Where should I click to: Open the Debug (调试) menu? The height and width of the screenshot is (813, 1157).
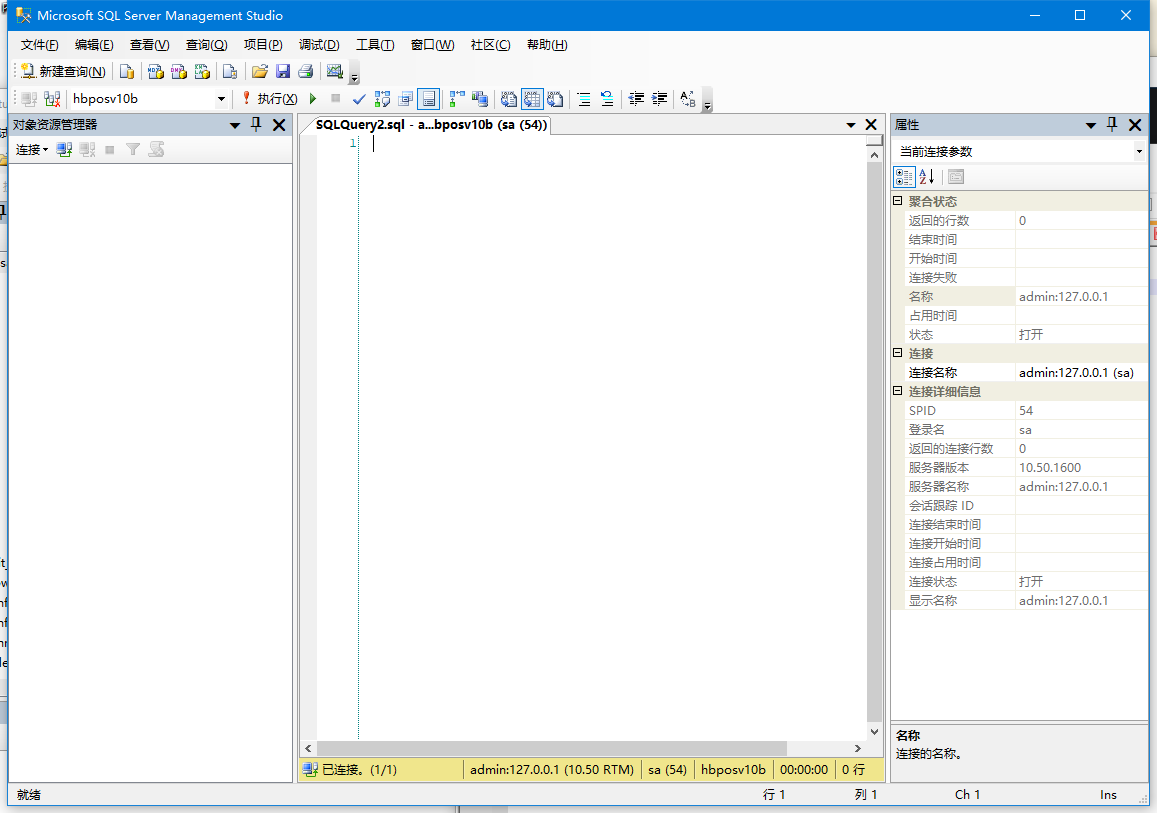coord(319,45)
